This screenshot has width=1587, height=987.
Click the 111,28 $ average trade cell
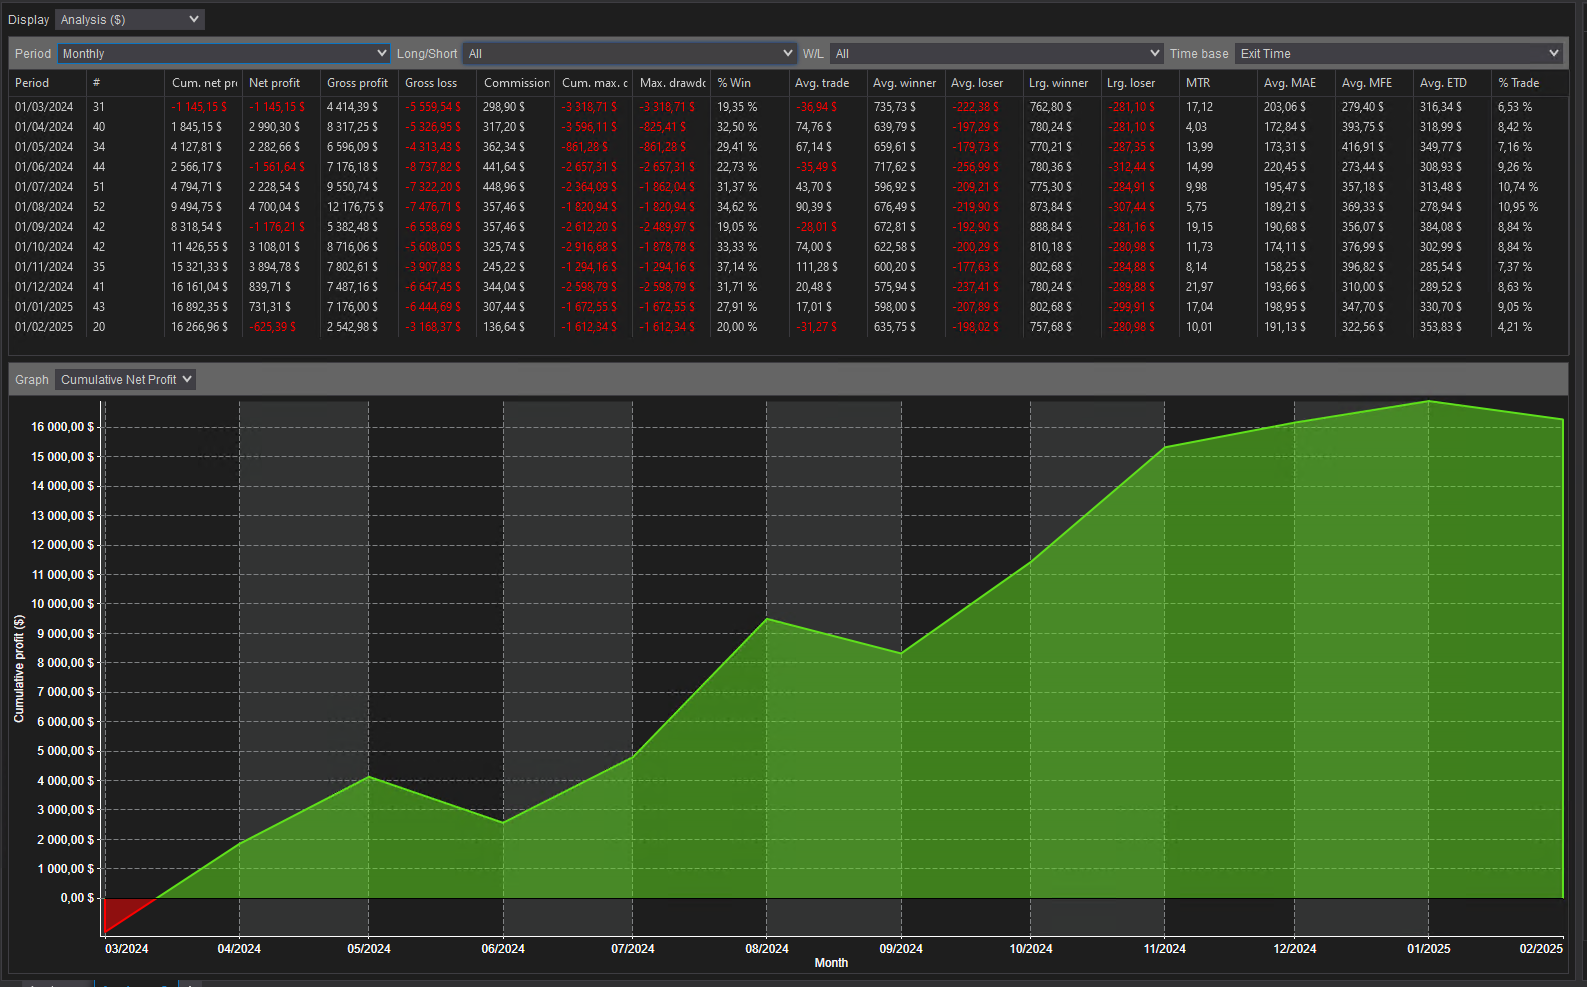(x=817, y=267)
